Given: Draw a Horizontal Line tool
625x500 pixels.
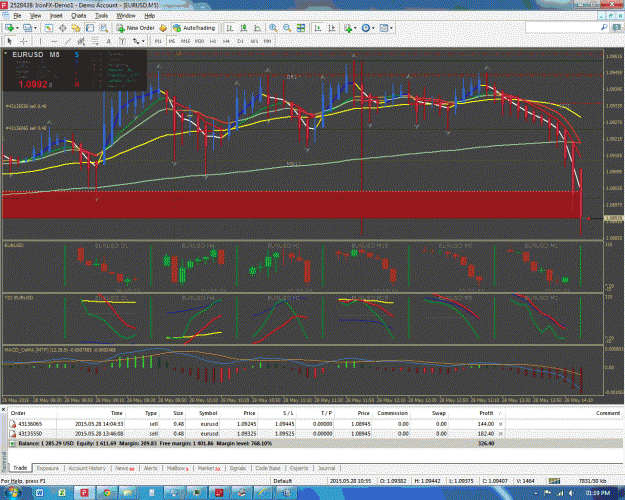Looking at the screenshot, I should (54, 41).
